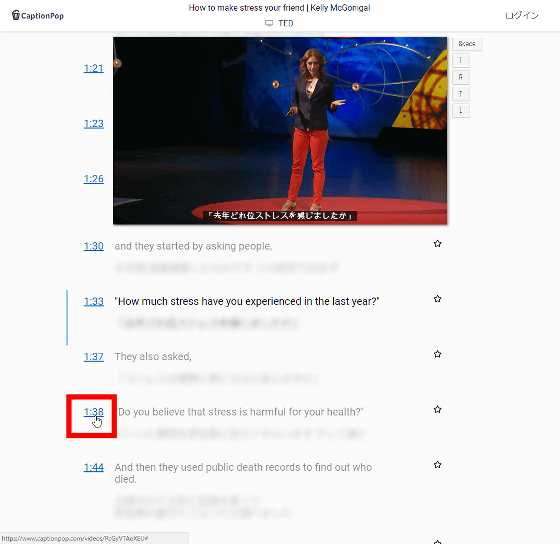Star the 'They also asked' caption

(x=438, y=354)
